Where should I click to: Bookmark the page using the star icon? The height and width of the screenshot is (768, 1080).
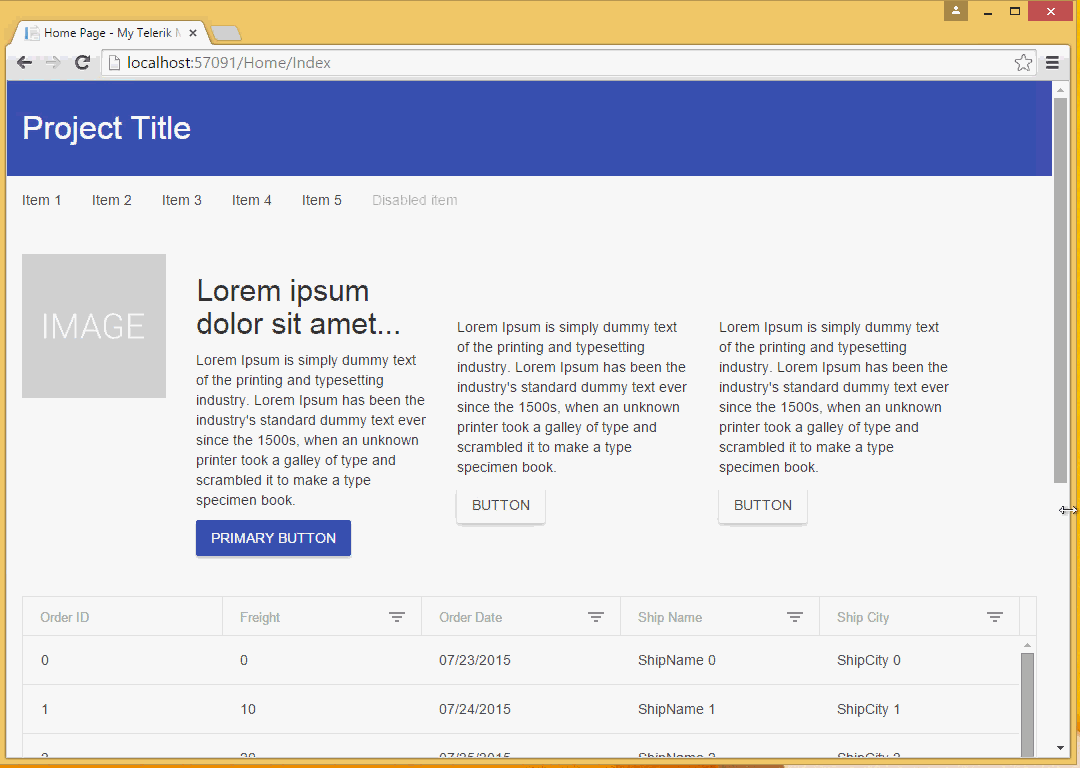pyautogui.click(x=1023, y=62)
